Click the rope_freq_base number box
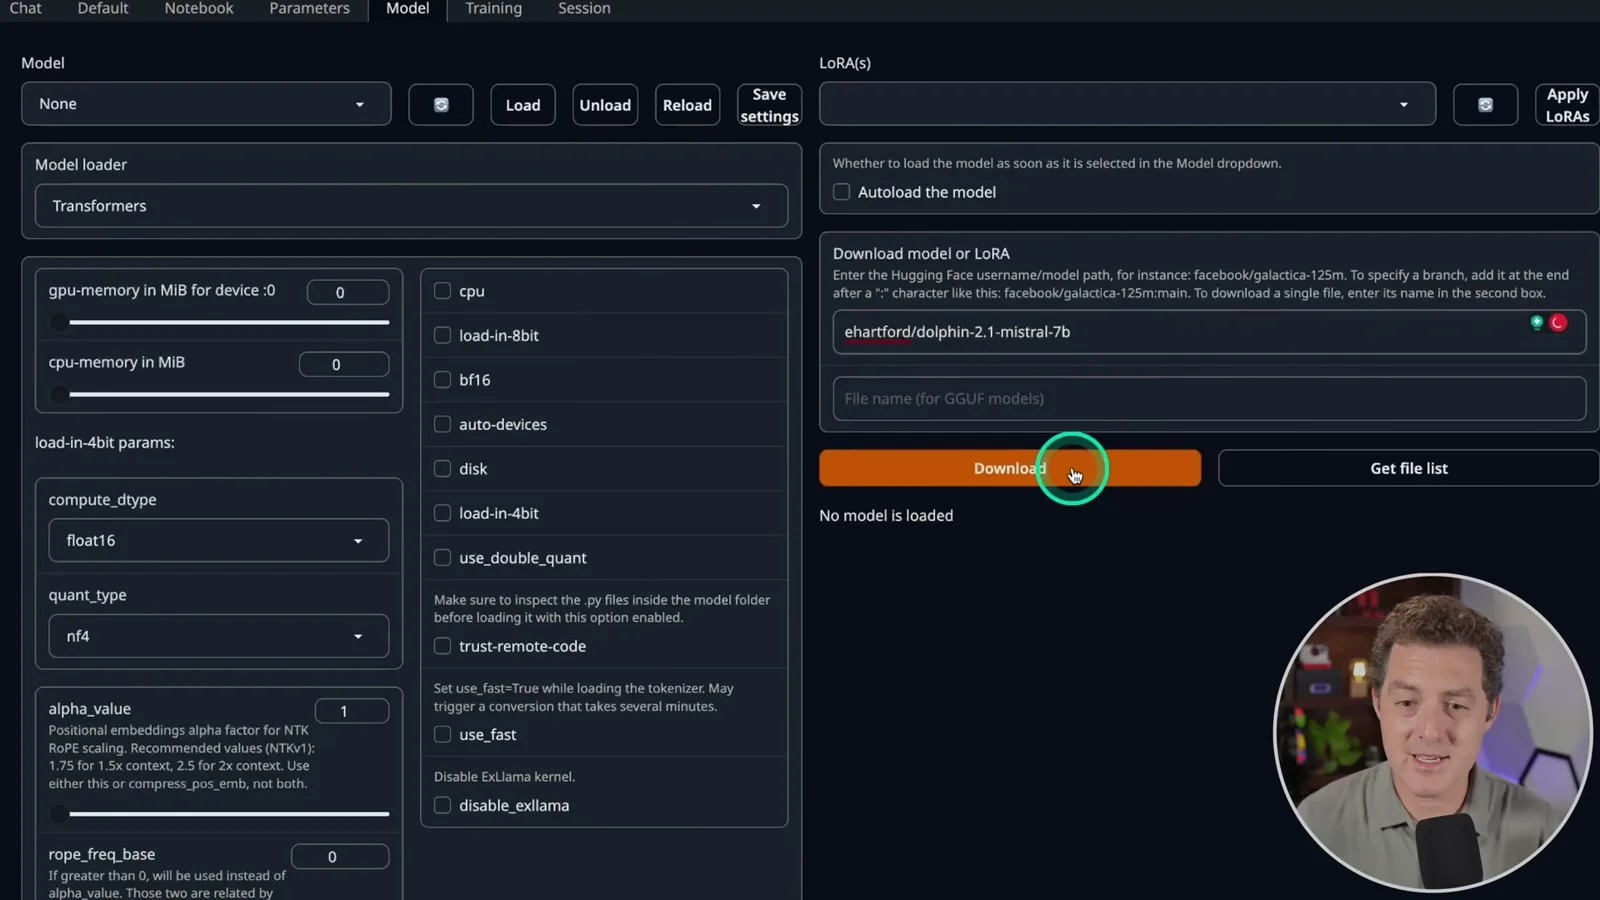Screen dimensions: 1600x900 click(x=340, y=856)
